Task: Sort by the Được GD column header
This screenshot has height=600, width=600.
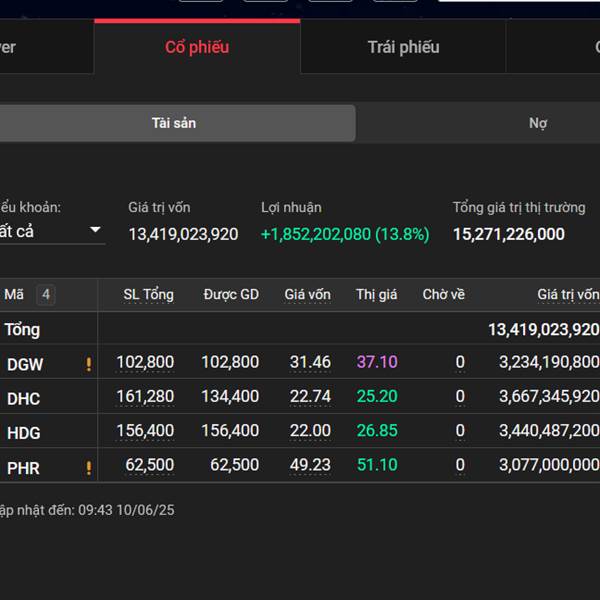Action: pyautogui.click(x=231, y=295)
